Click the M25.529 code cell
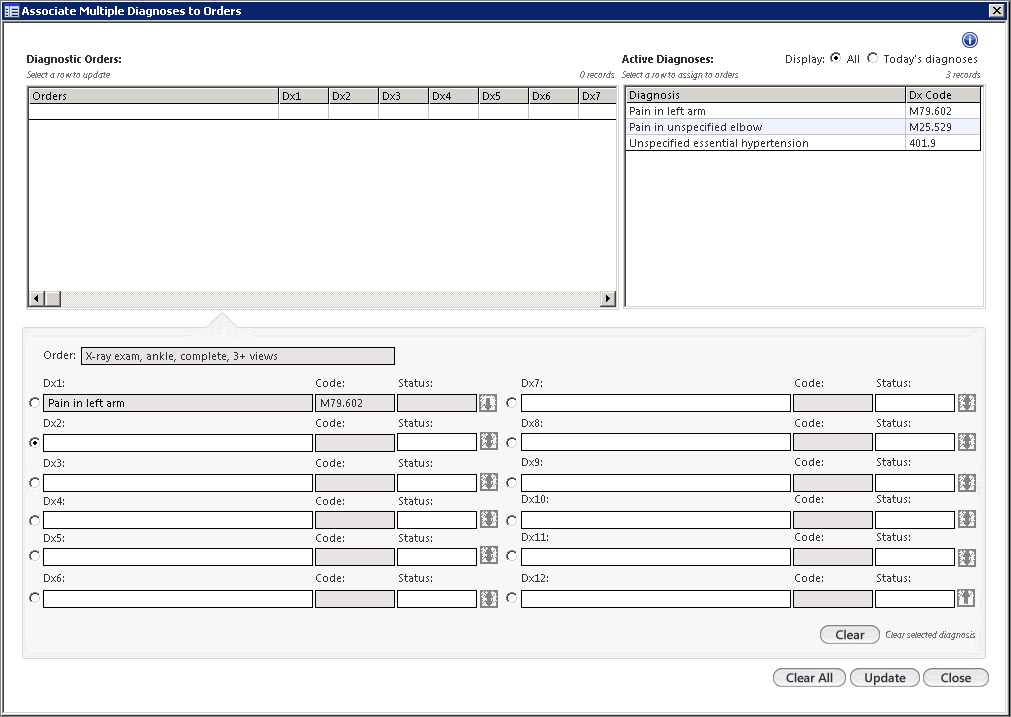Image resolution: width=1011 pixels, height=717 pixels. tap(943, 127)
